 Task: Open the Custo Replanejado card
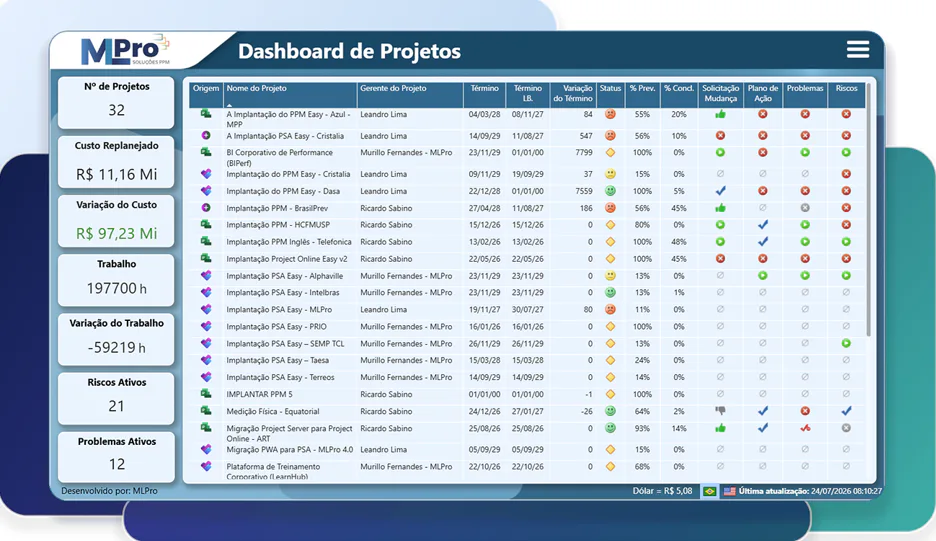(116, 162)
